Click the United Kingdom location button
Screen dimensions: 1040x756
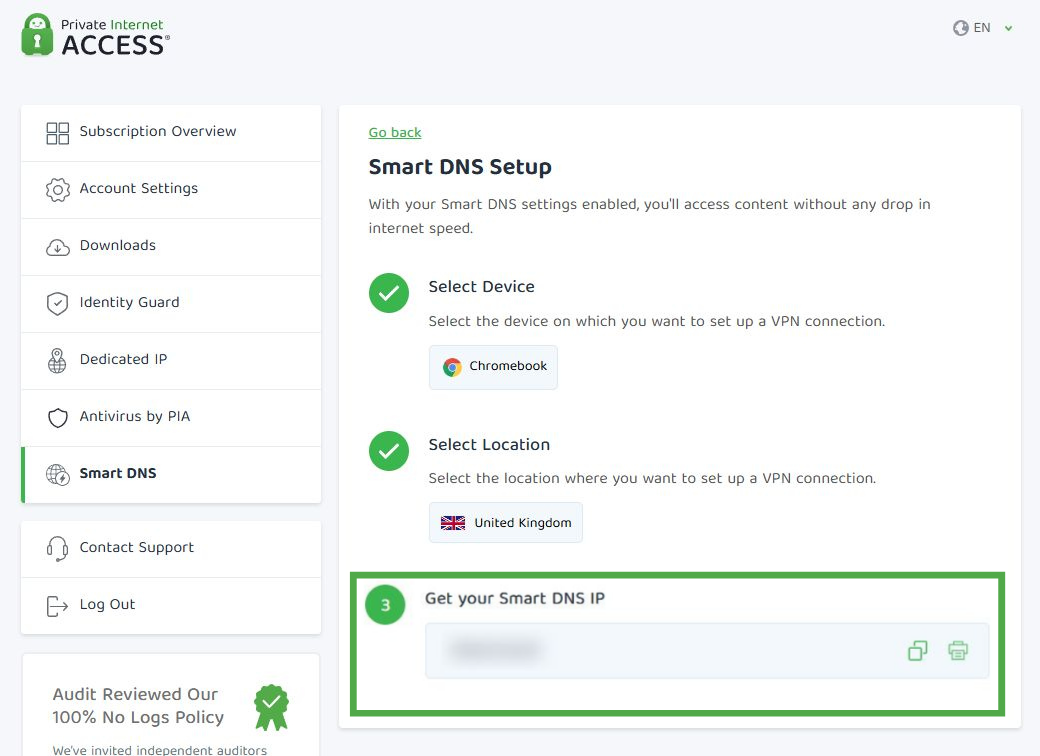click(x=506, y=523)
